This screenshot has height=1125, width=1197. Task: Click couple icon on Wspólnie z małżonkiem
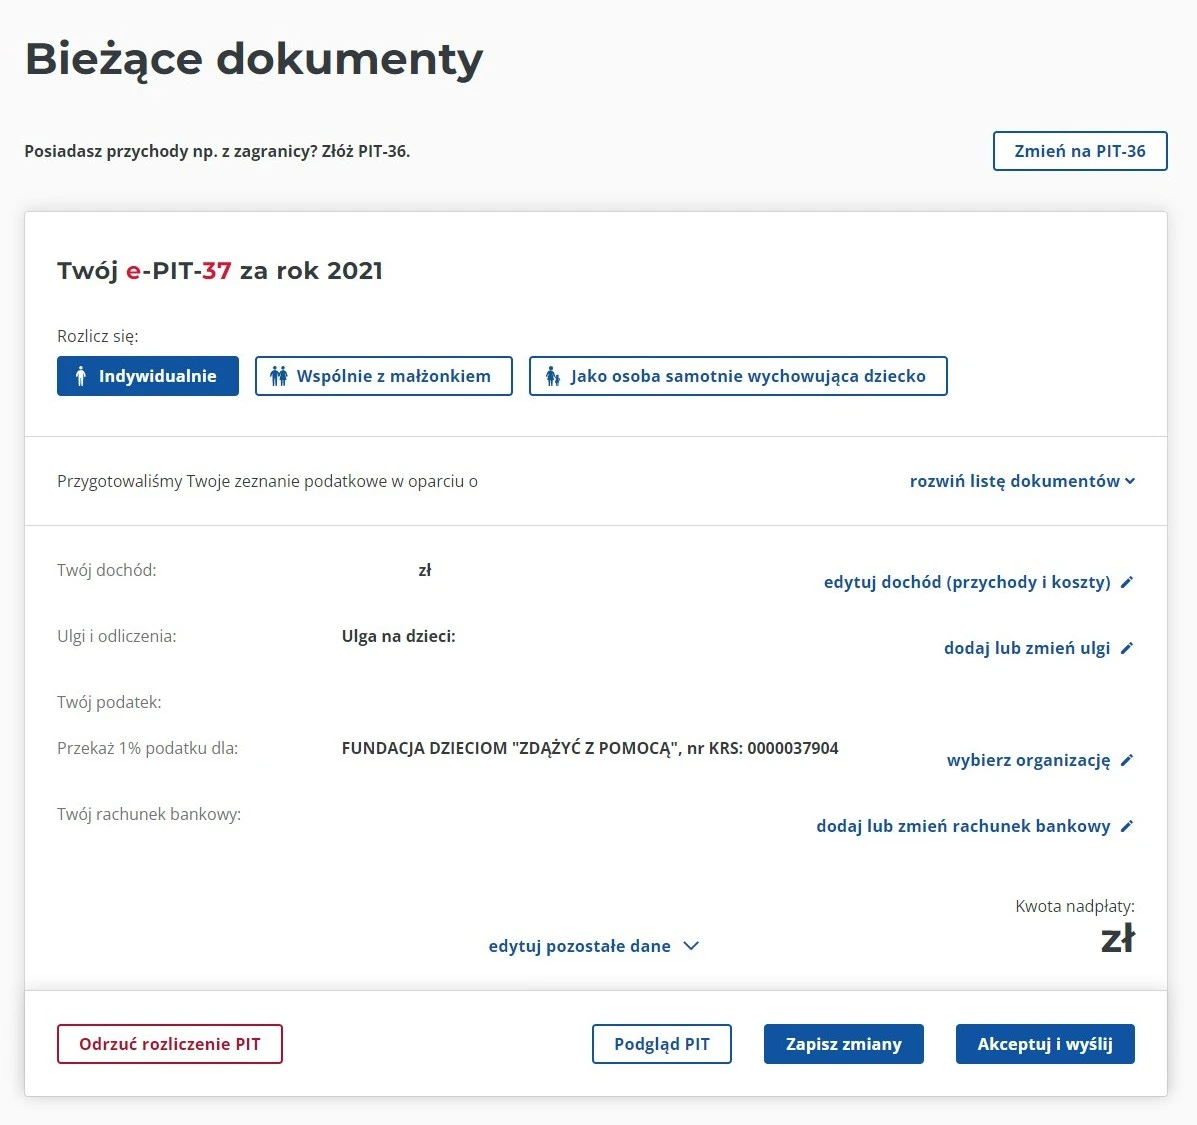point(279,376)
